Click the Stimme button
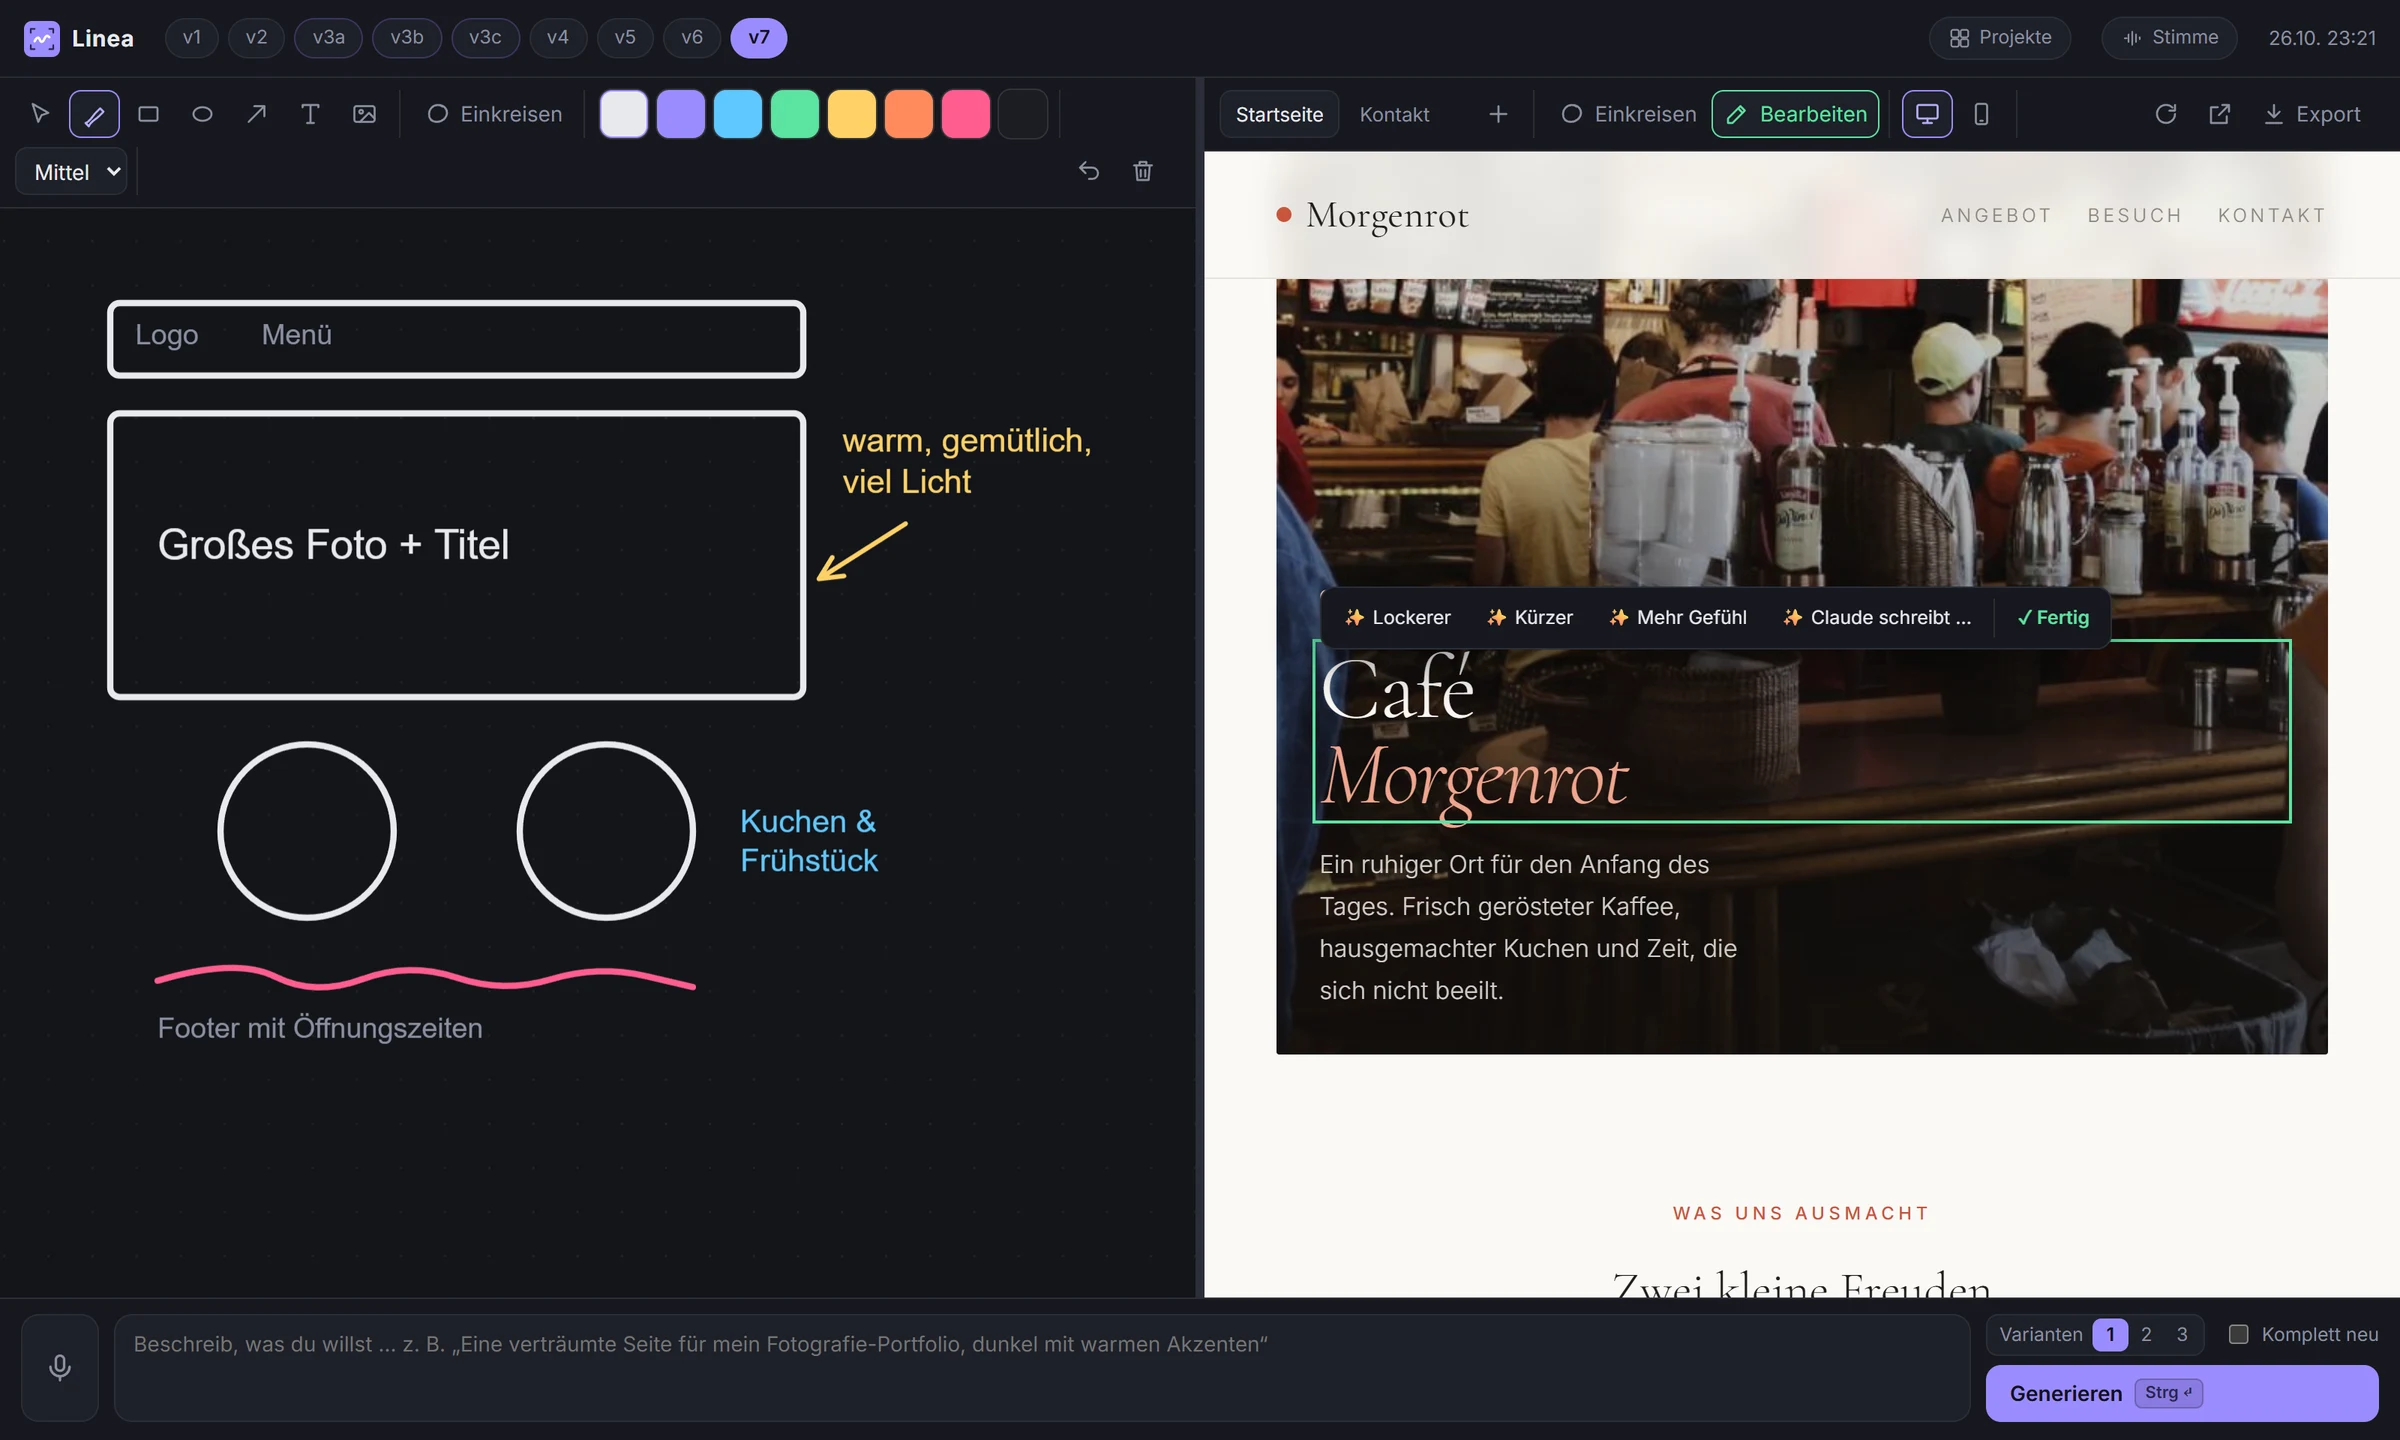This screenshot has width=2400, height=1440. pos(2169,38)
